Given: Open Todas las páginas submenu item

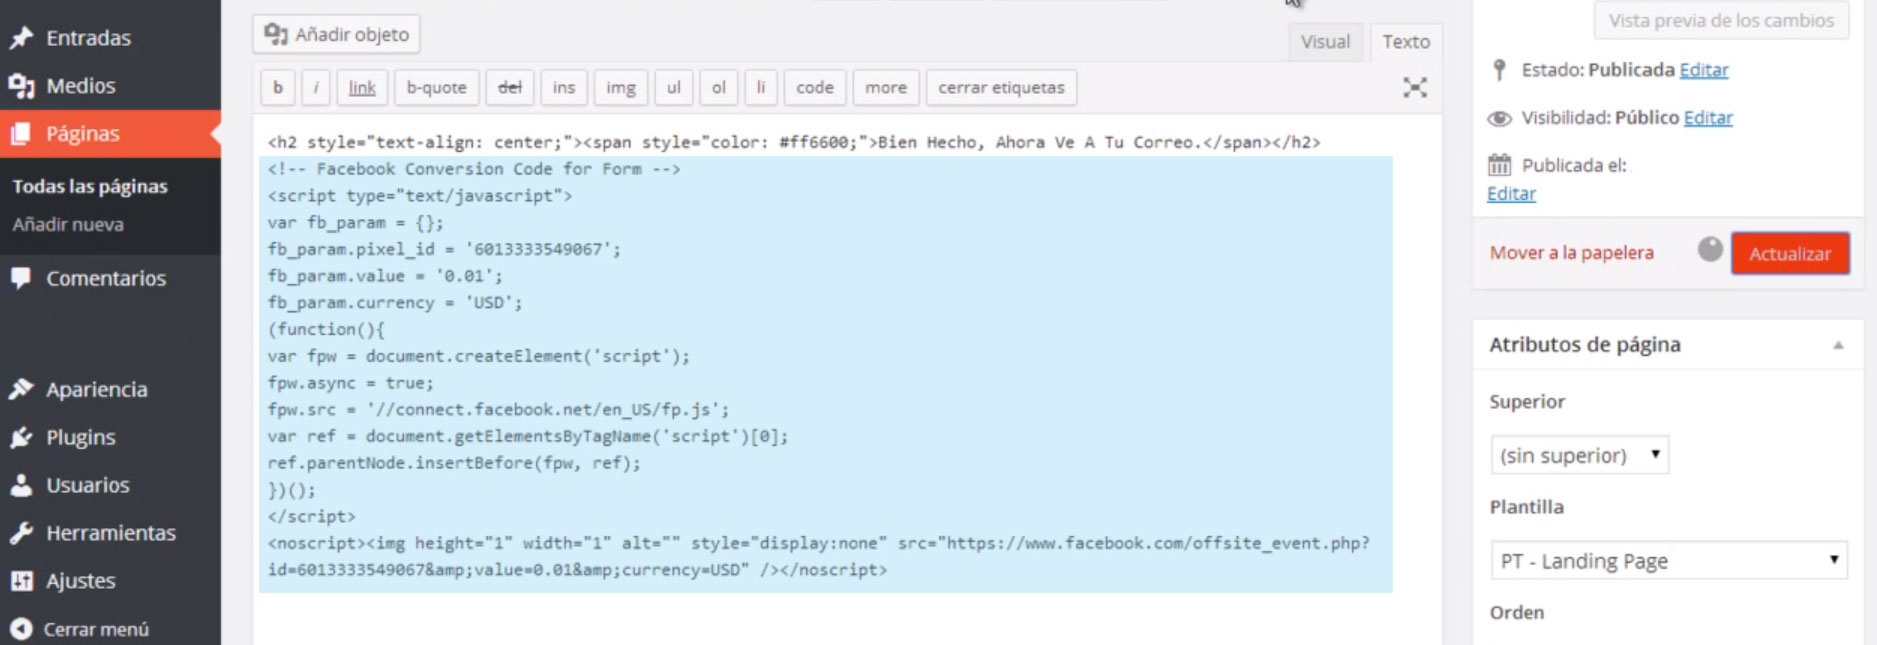Looking at the screenshot, I should (90, 186).
